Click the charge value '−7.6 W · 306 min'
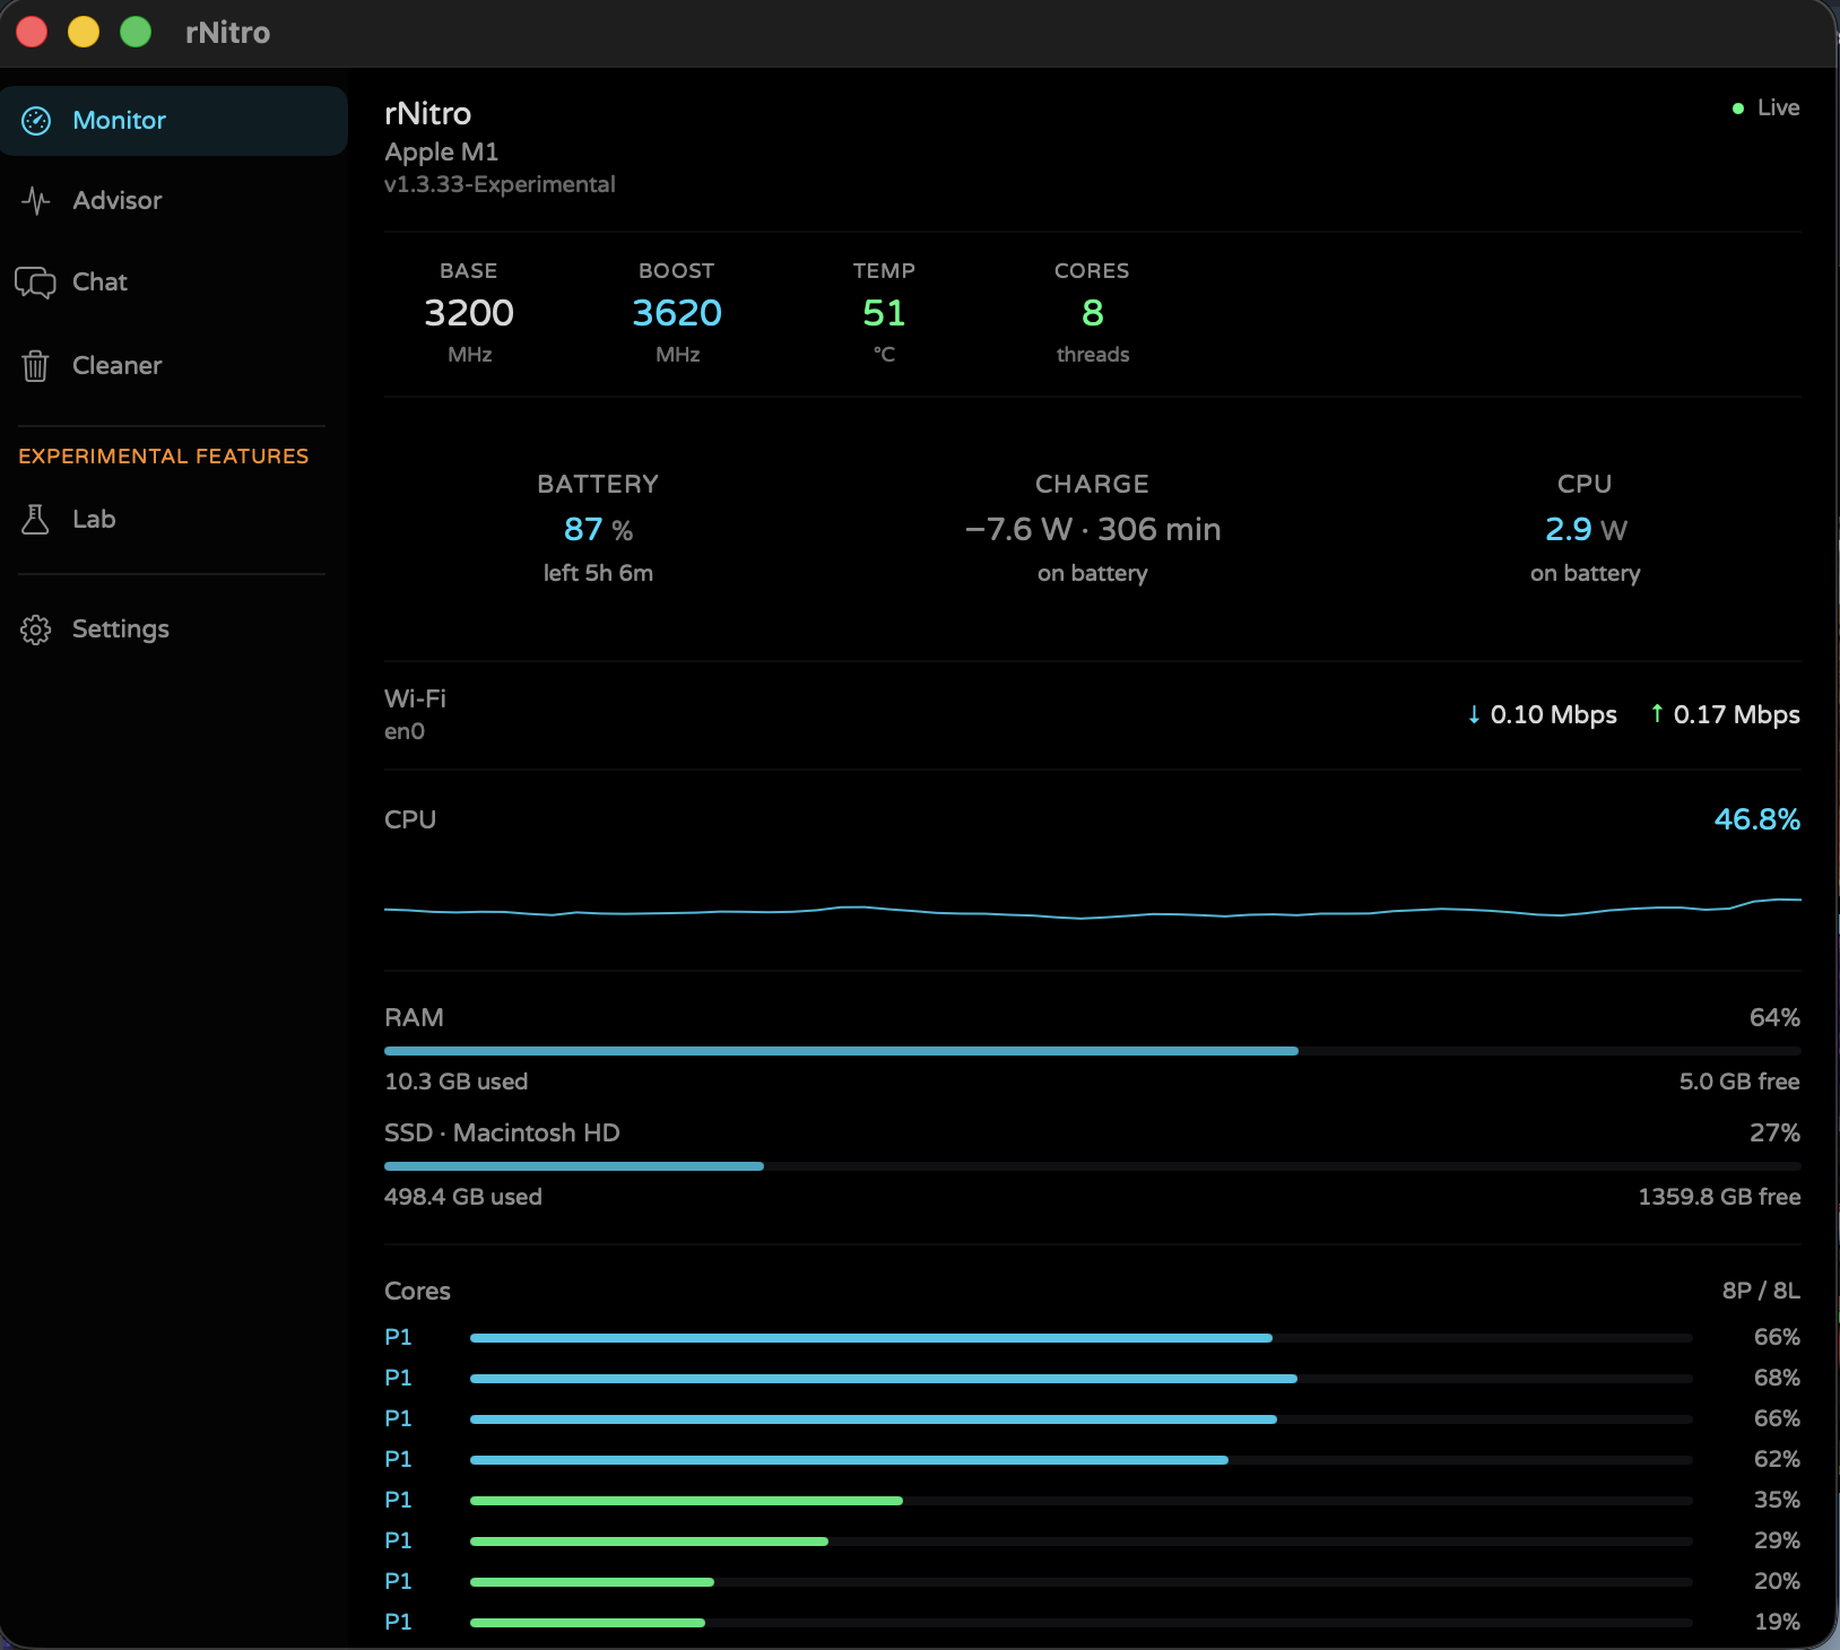 (1092, 530)
